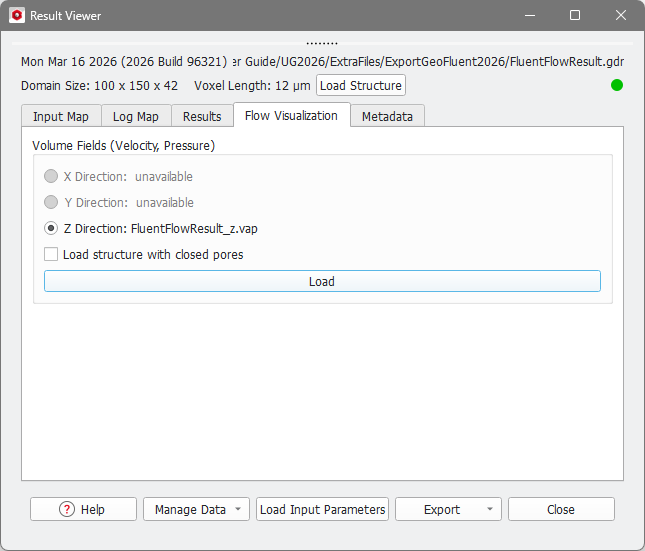Switch to the Log Map tab
This screenshot has width=645, height=551.
pyautogui.click(x=136, y=116)
